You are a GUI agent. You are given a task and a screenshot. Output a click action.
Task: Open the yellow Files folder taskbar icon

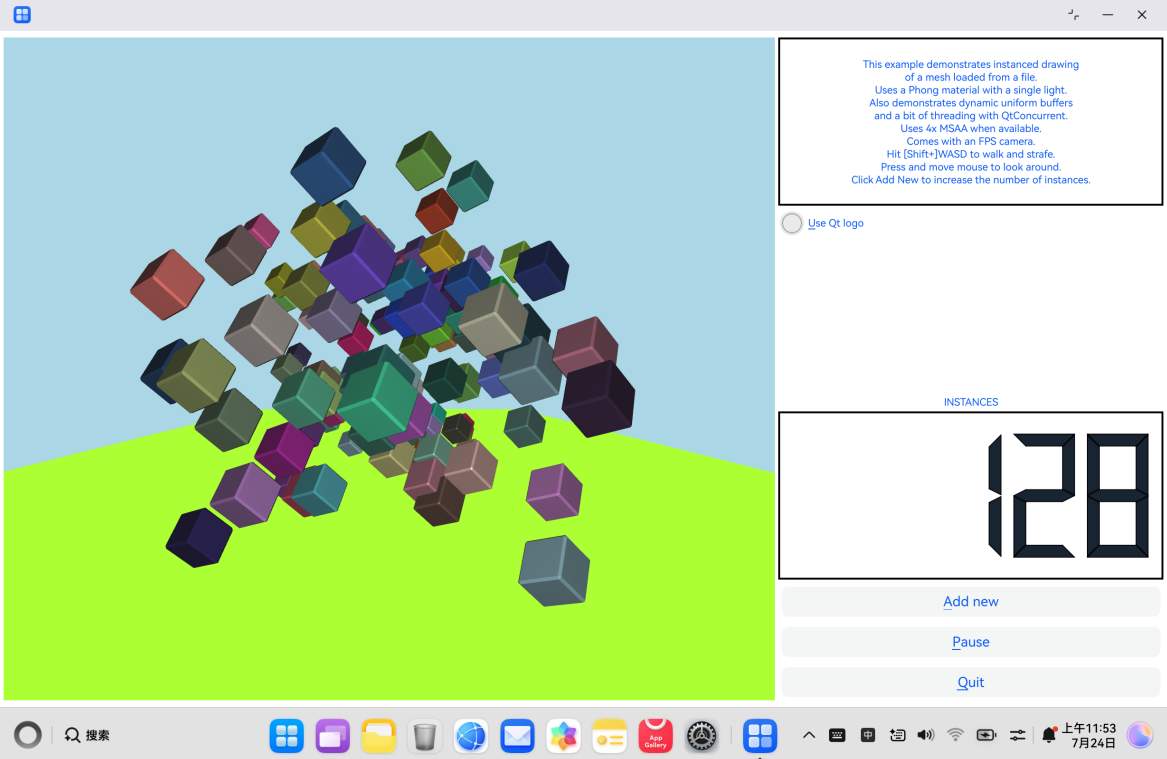[379, 736]
